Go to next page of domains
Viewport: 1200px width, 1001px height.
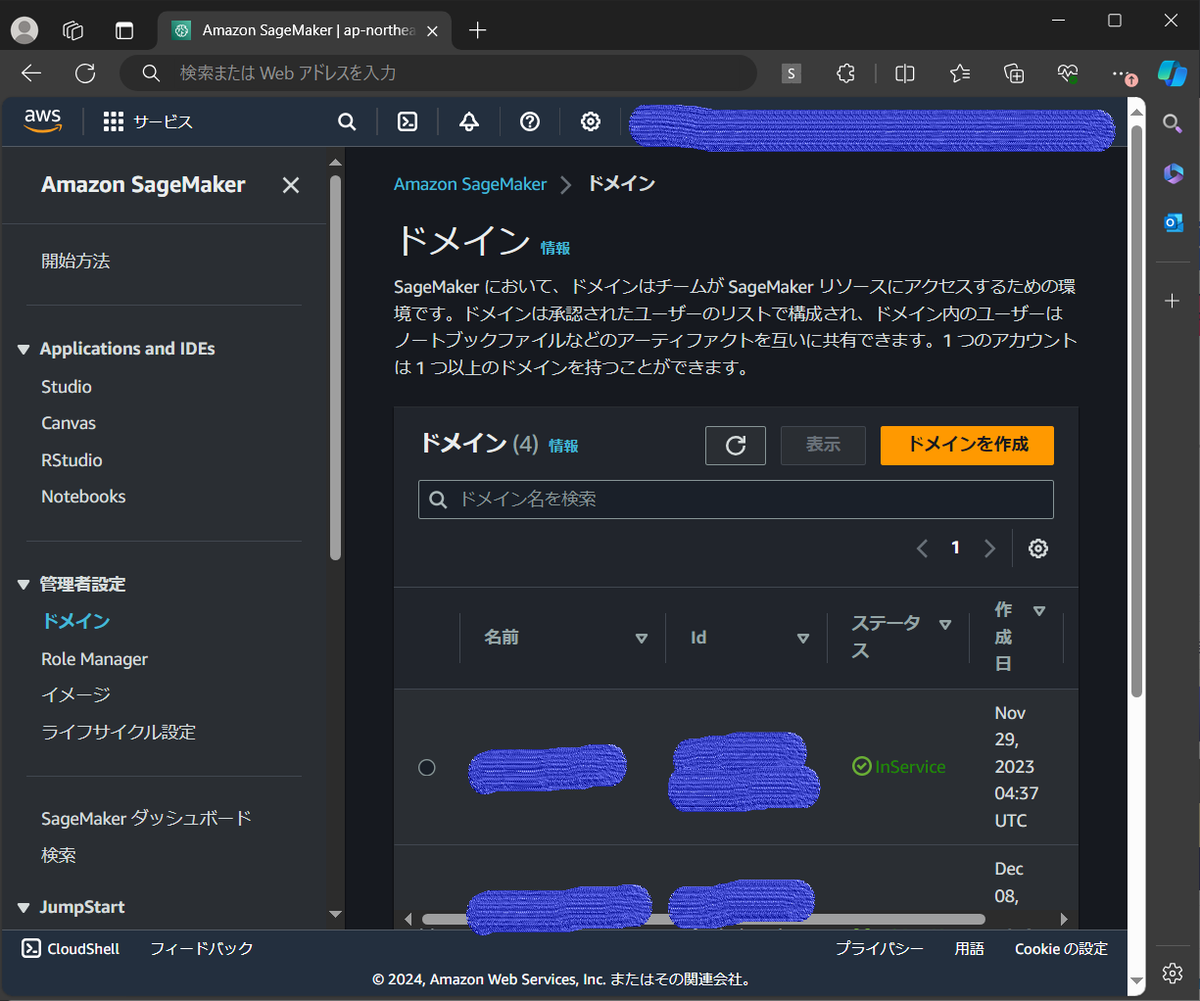pyautogui.click(x=990, y=548)
